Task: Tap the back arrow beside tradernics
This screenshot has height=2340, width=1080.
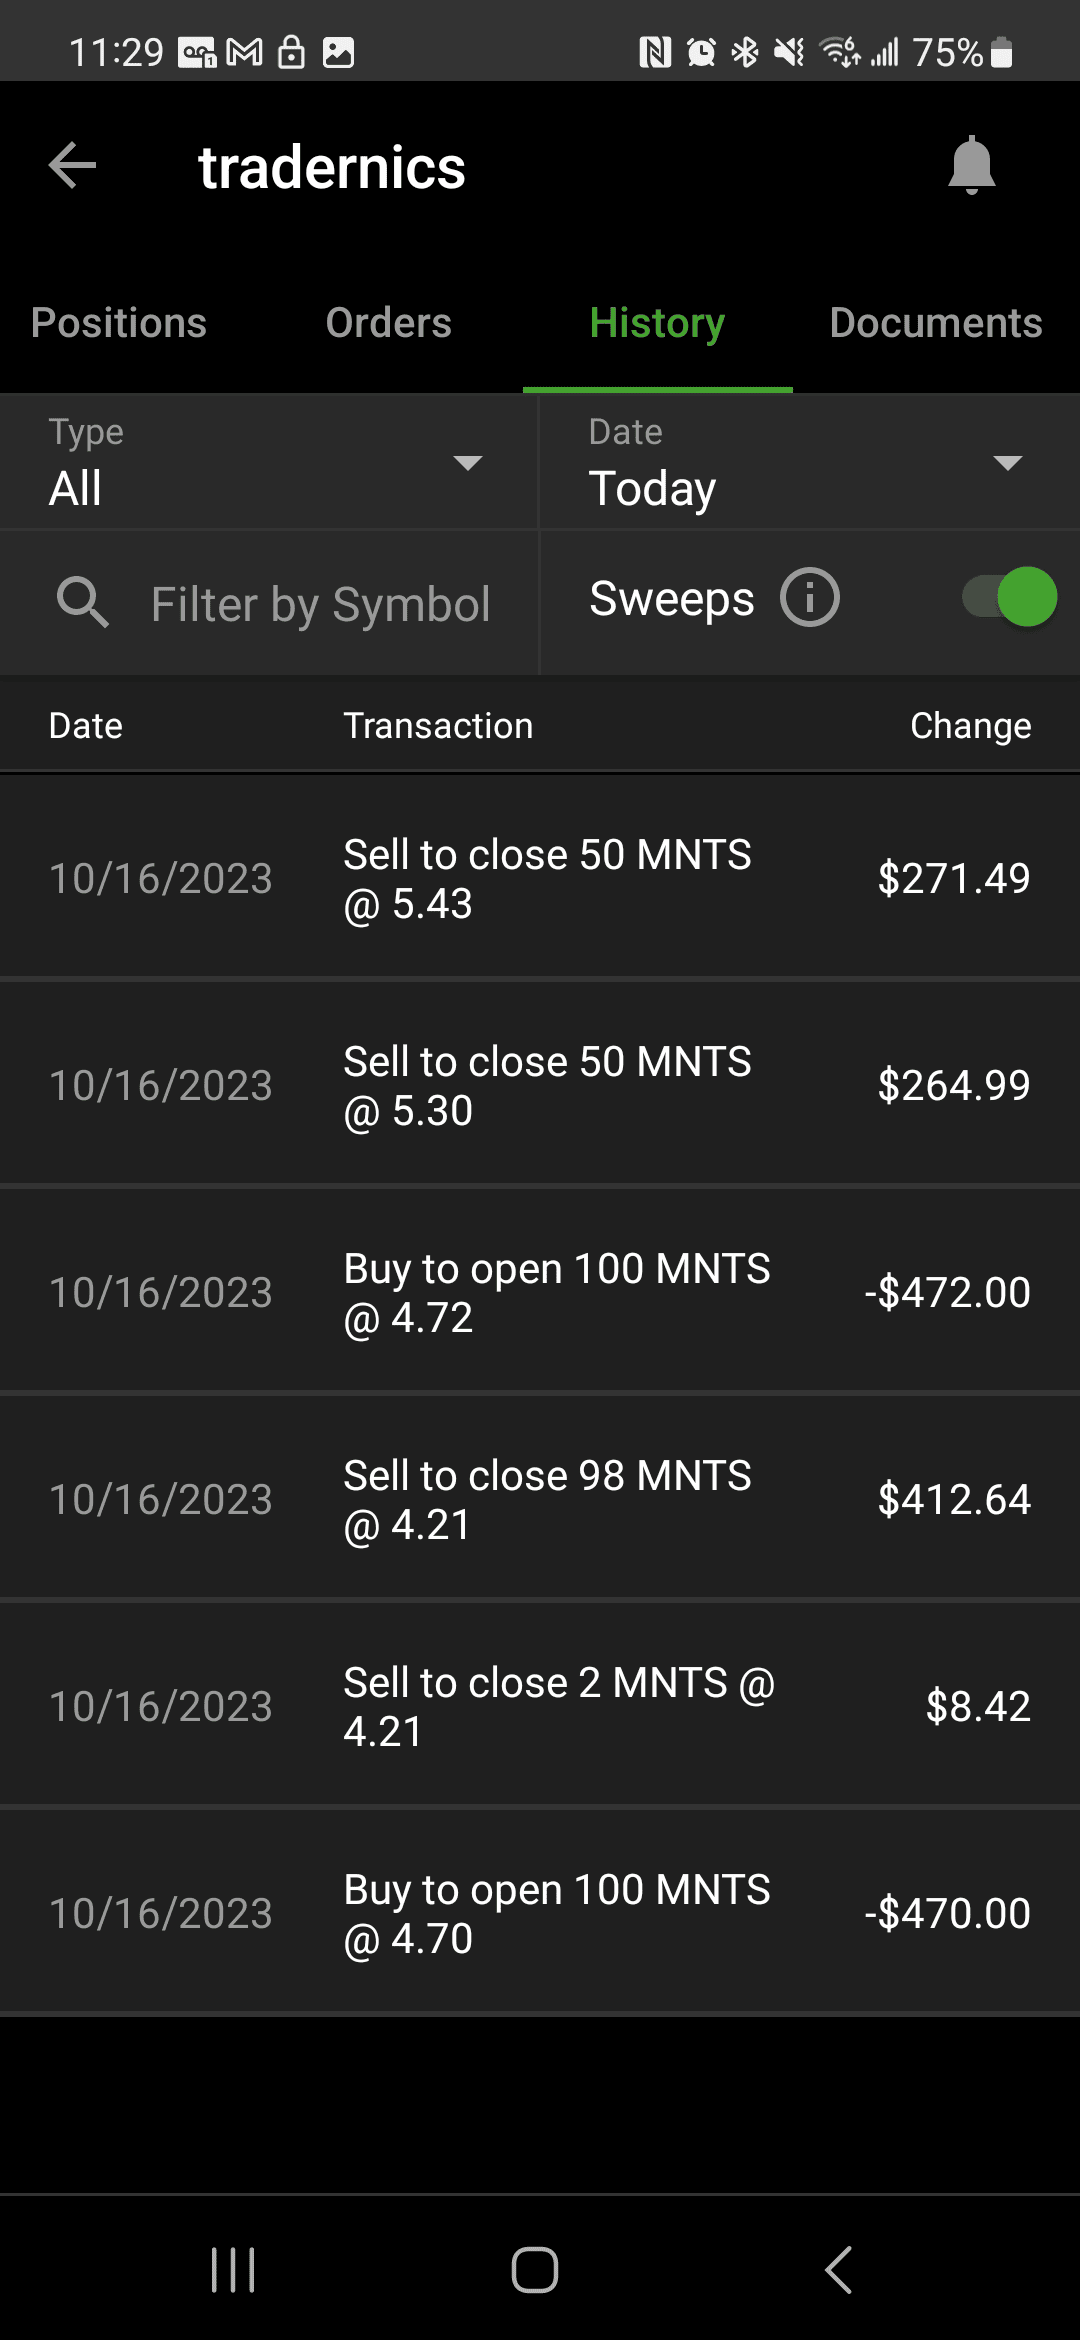Action: click(x=73, y=165)
